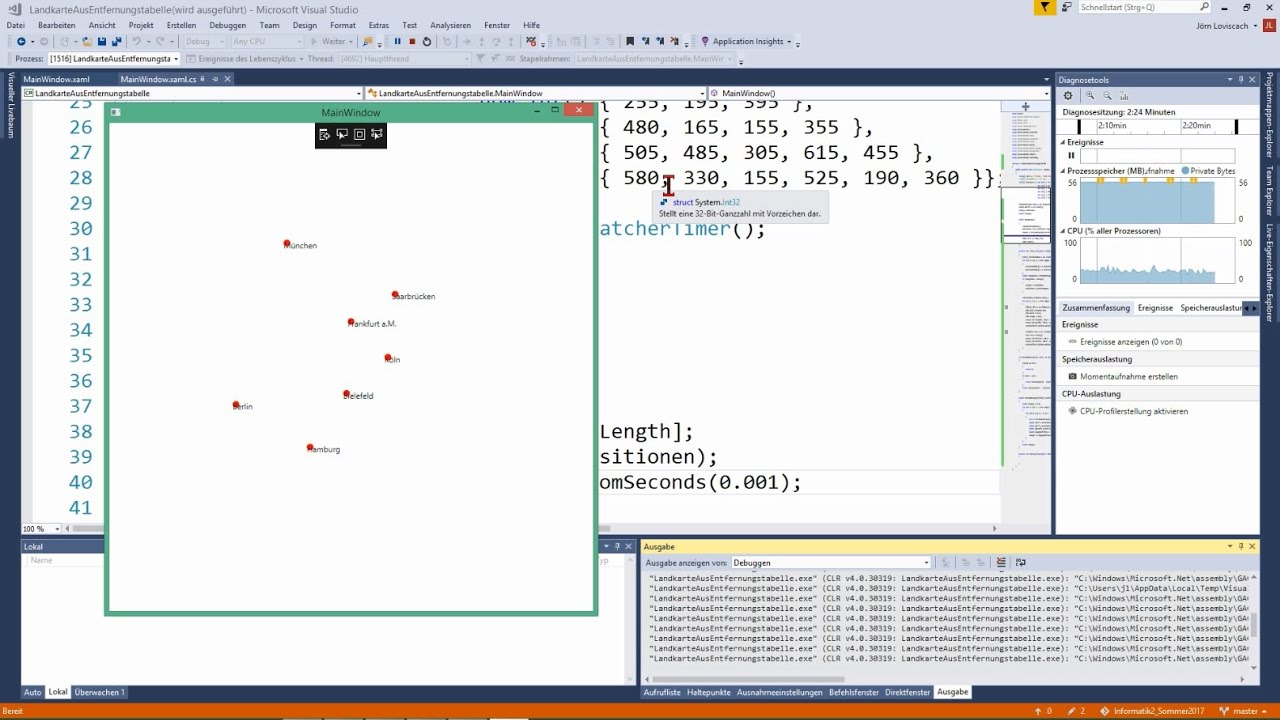Switch to the MainWindow.xaml tab

point(57,78)
